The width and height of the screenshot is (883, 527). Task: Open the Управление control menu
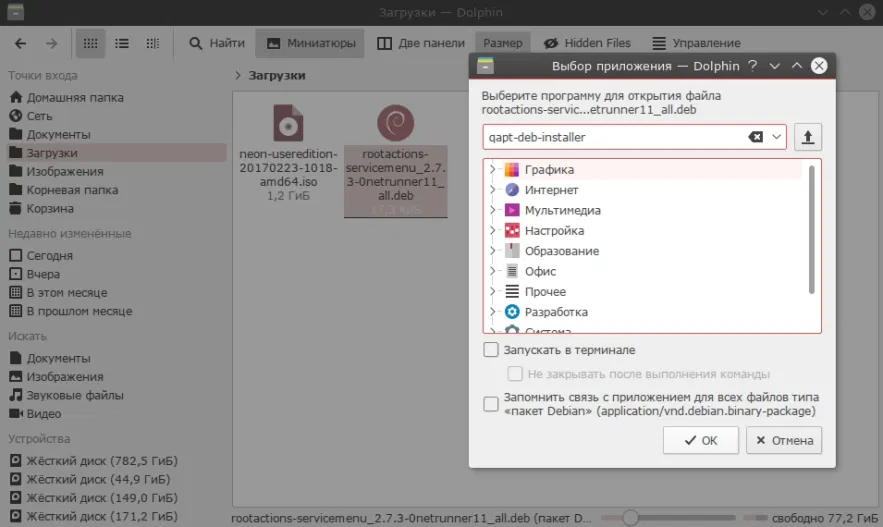click(x=696, y=43)
